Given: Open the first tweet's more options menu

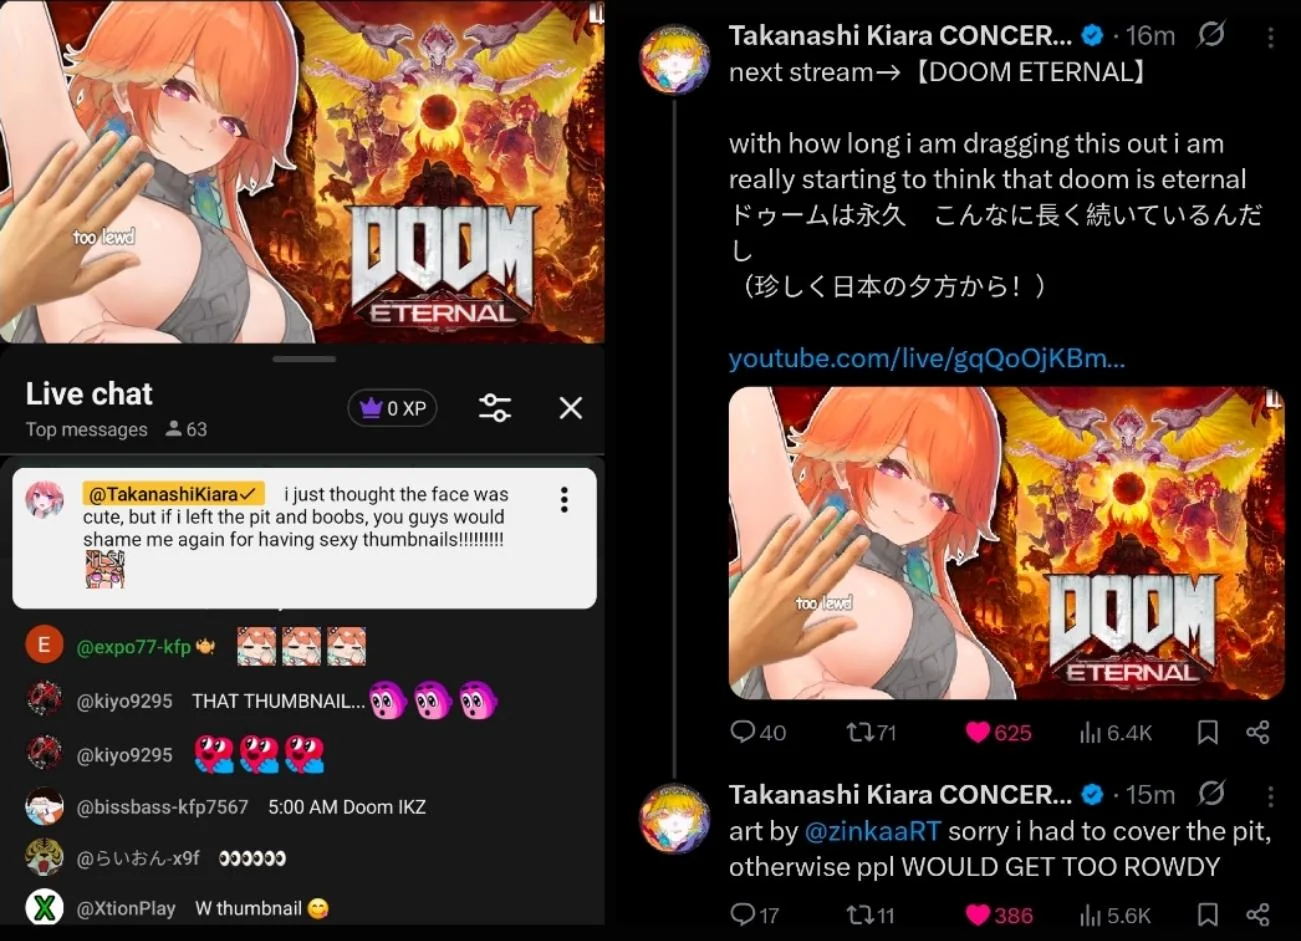Looking at the screenshot, I should click(1270, 37).
